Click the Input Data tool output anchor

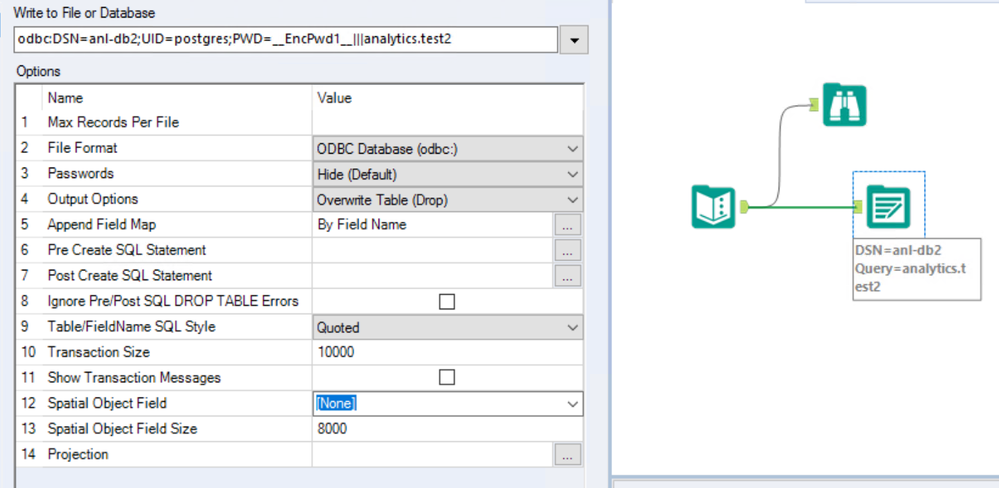744,206
